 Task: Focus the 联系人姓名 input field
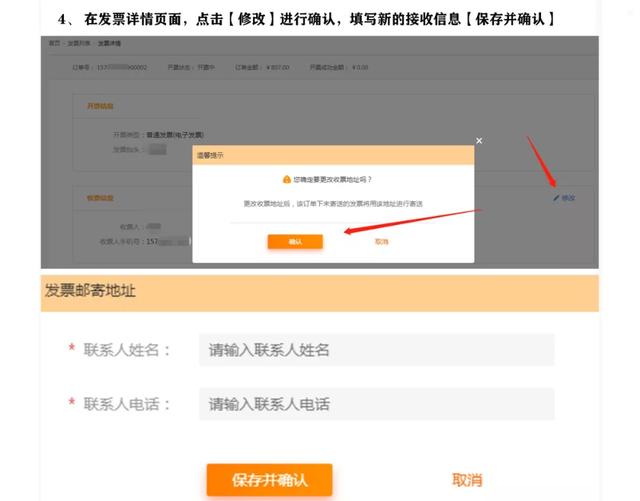376,350
